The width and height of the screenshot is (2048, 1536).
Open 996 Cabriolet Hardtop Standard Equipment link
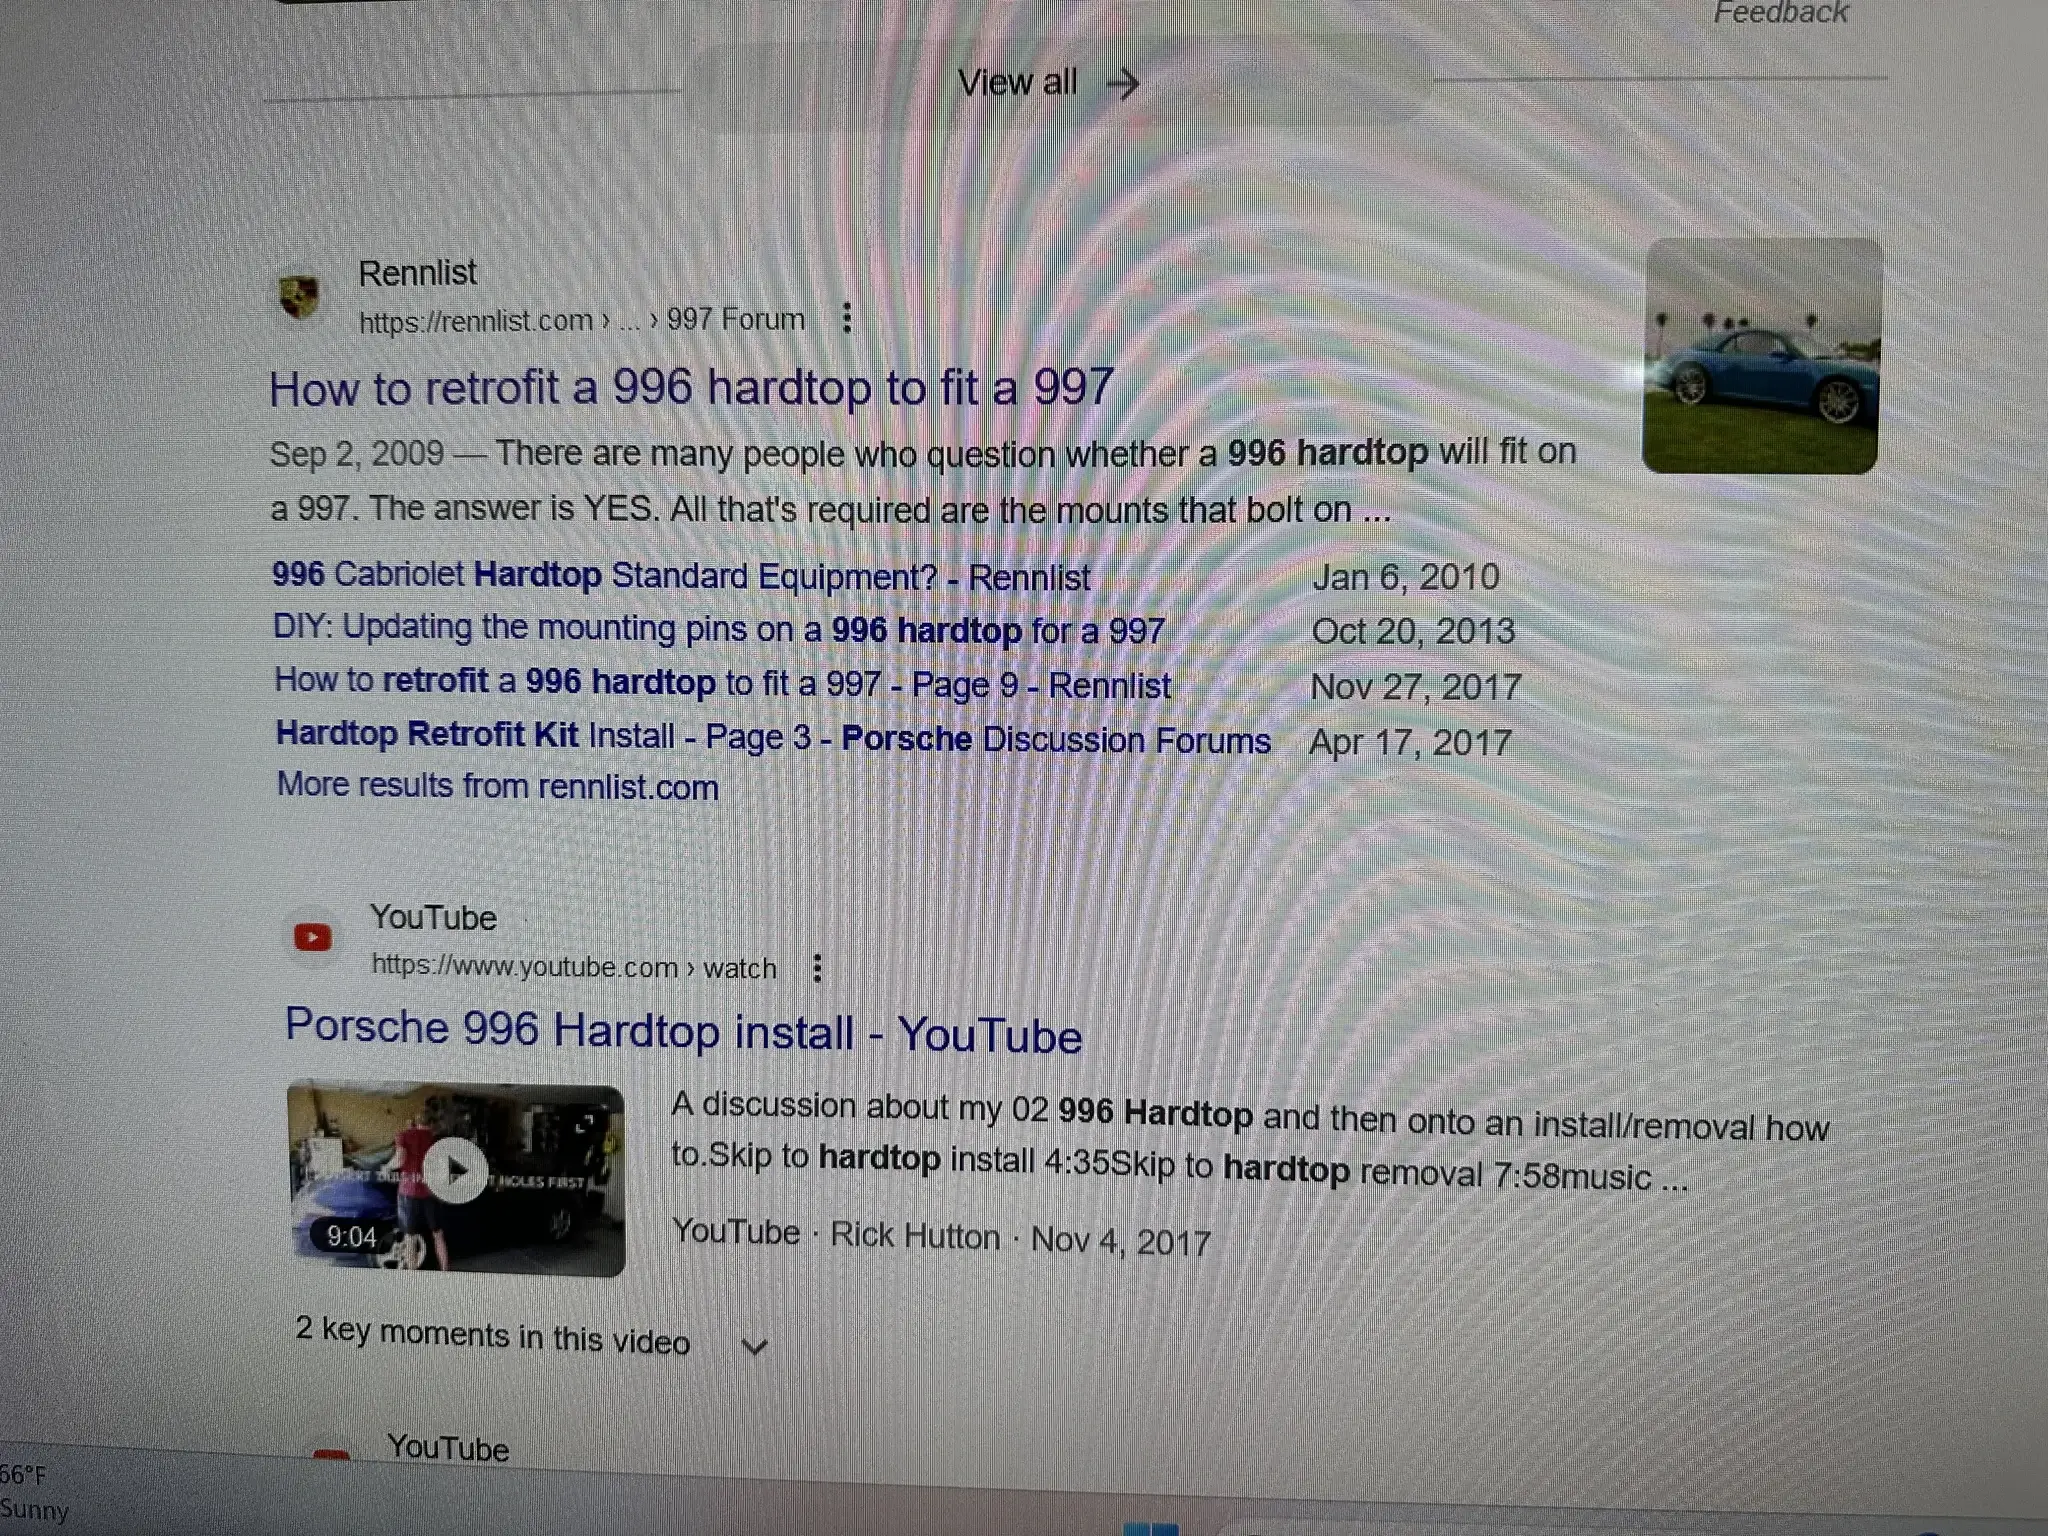(681, 576)
